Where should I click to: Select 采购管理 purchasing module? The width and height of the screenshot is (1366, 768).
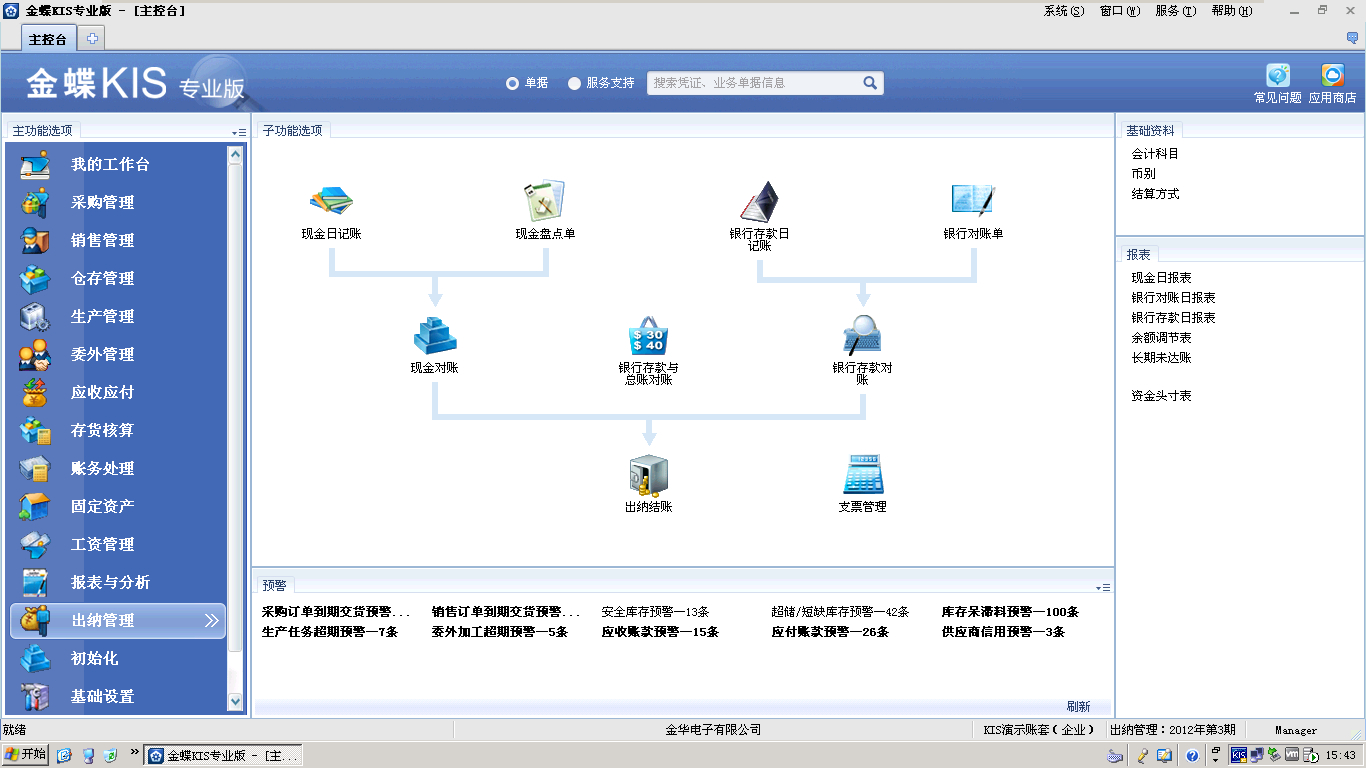pos(102,202)
